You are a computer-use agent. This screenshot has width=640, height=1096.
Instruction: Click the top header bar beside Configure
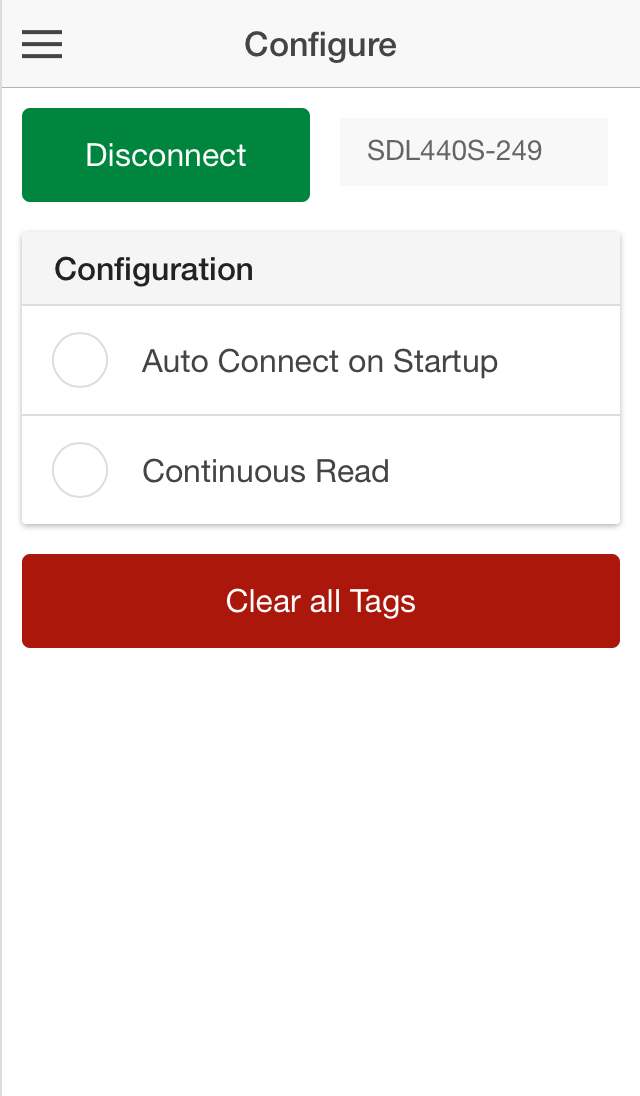520,44
